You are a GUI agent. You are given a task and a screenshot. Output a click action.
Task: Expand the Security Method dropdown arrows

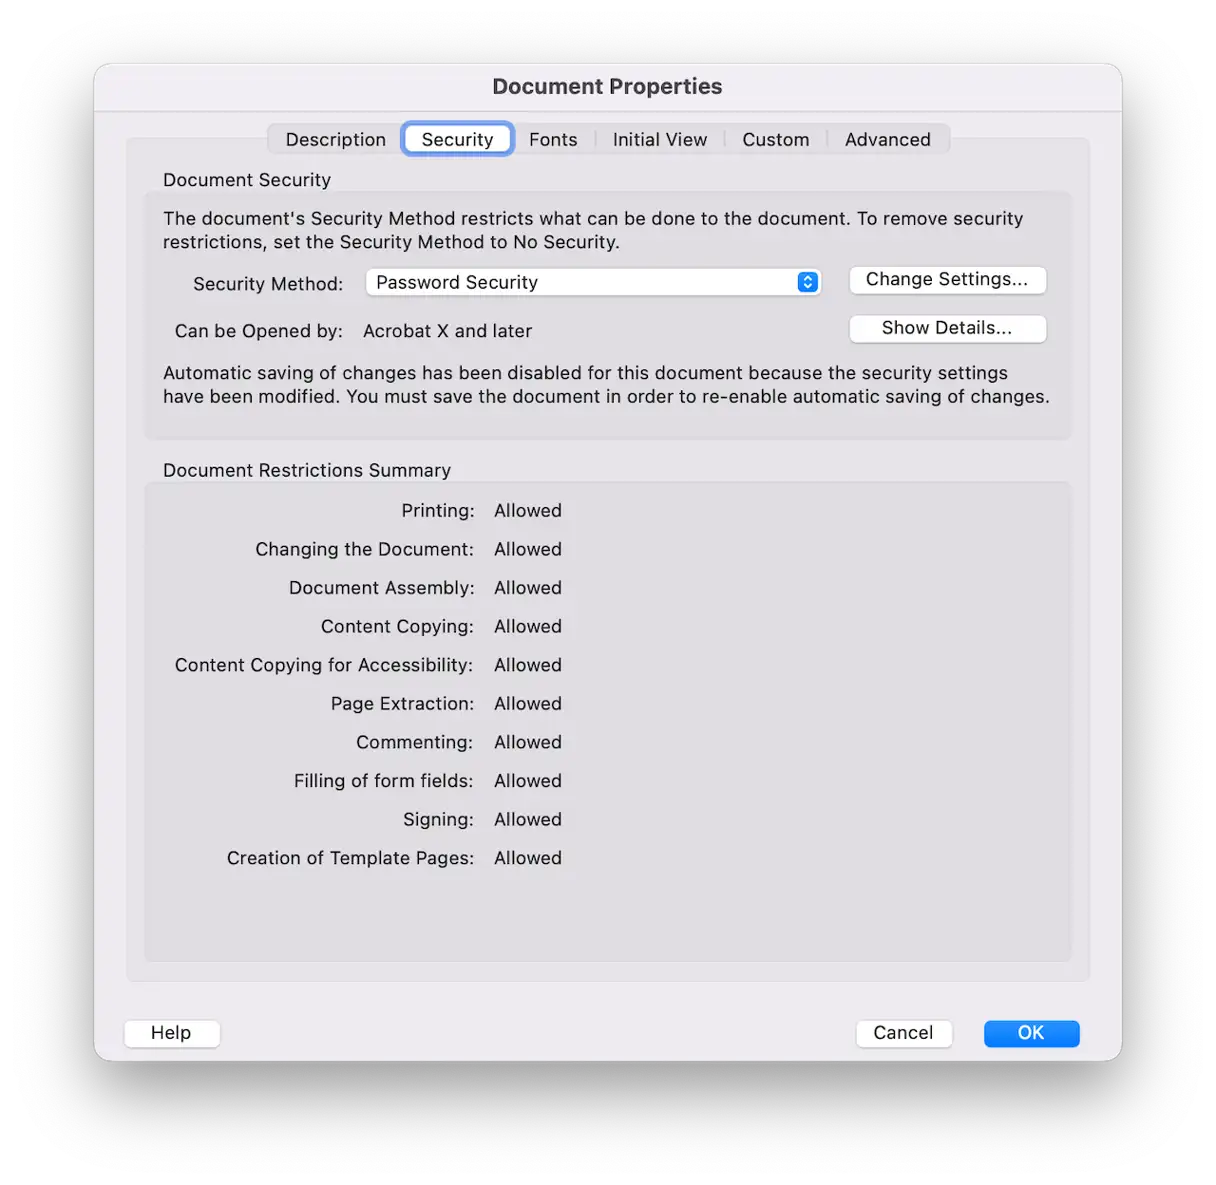coord(807,283)
